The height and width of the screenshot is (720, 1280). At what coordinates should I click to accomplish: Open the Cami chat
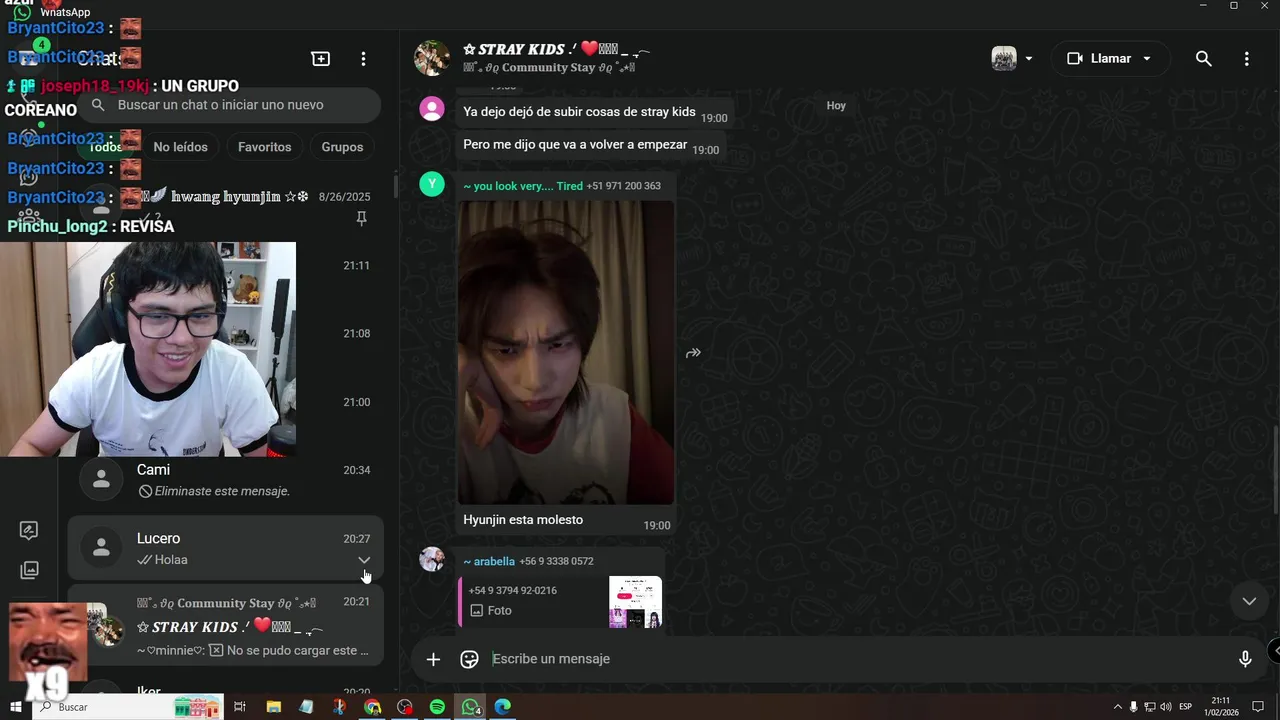coord(225,481)
